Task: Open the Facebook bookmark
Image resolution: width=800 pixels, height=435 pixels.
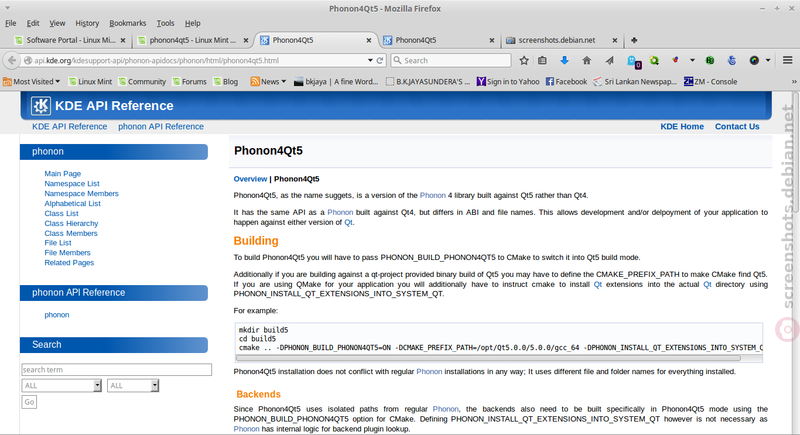Action: [566, 82]
